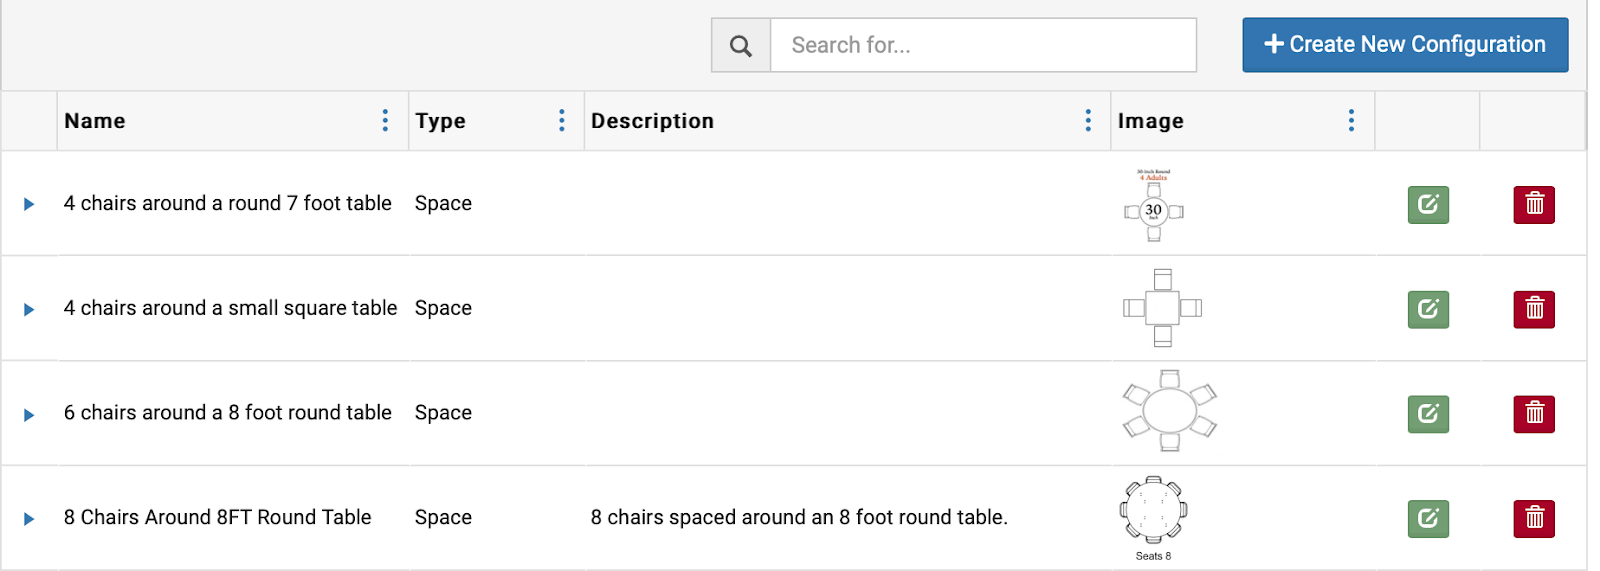The width and height of the screenshot is (1600, 571).
Task: Open the Type column options menu
Action: coord(562,121)
